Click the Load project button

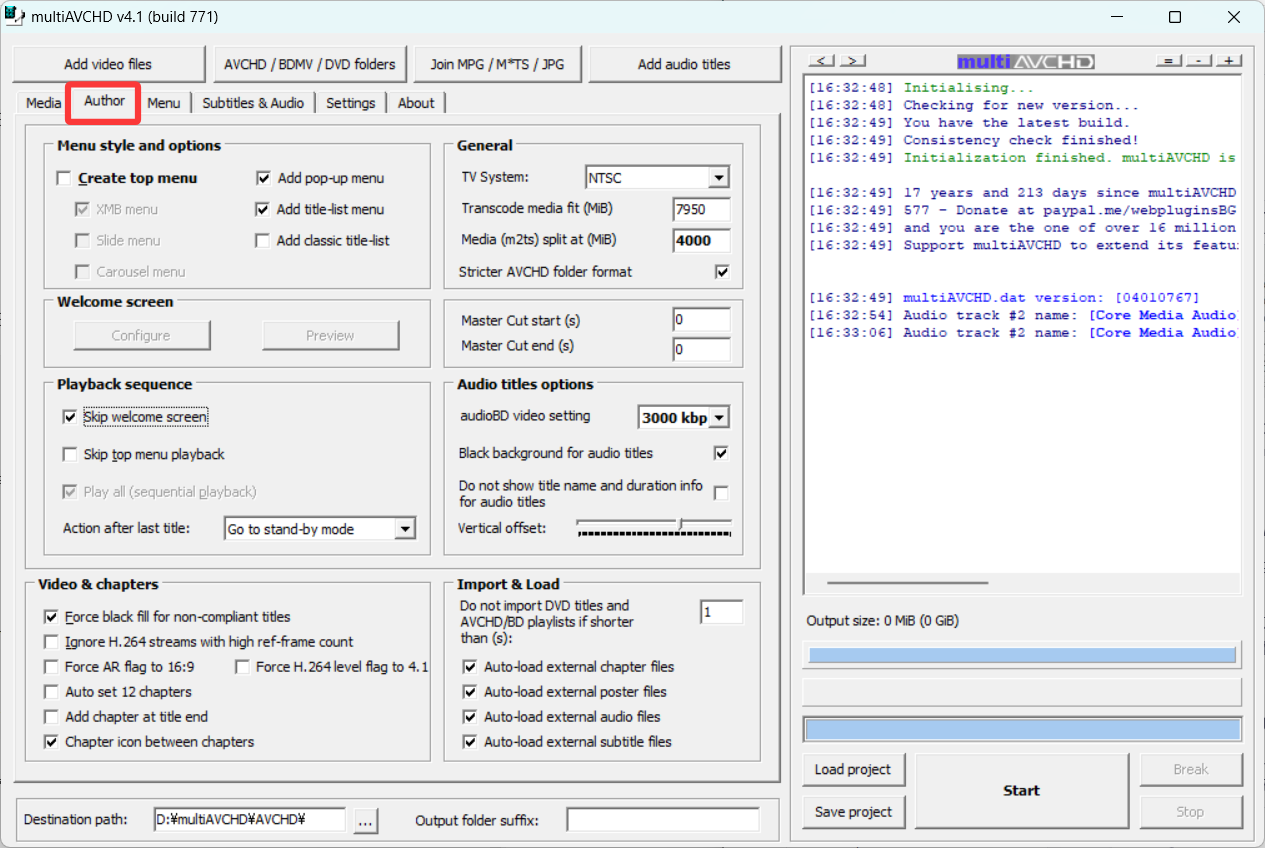tap(853, 769)
